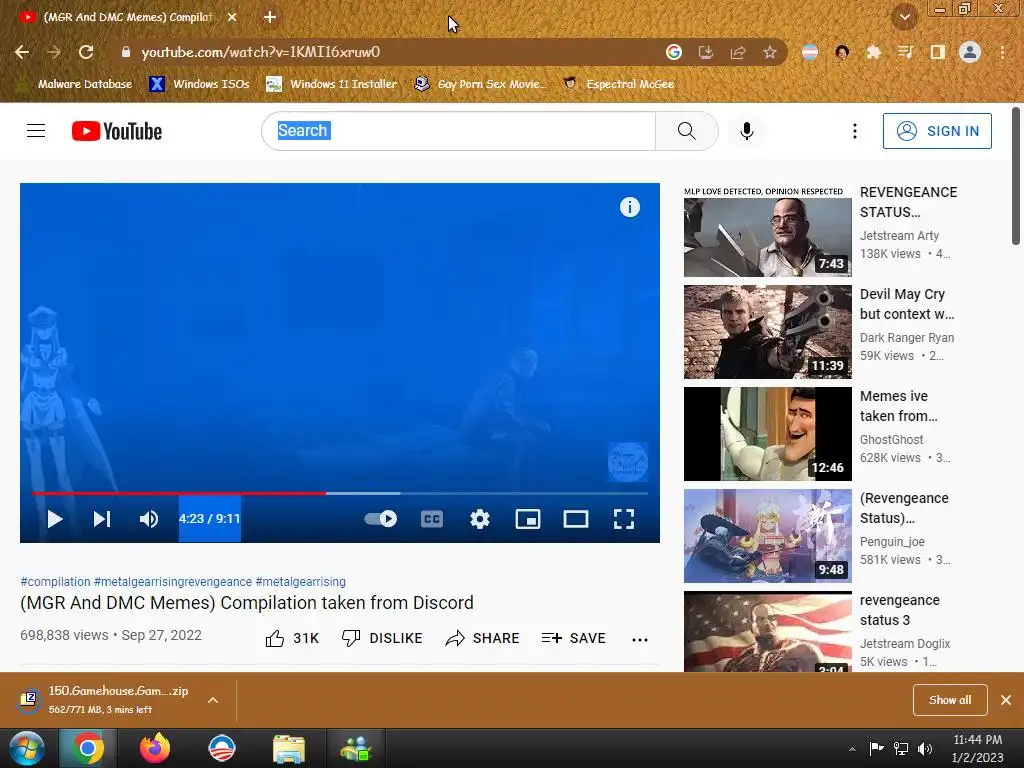1024x768 pixels.
Task: Open tab search dropdown arrow
Action: (904, 17)
